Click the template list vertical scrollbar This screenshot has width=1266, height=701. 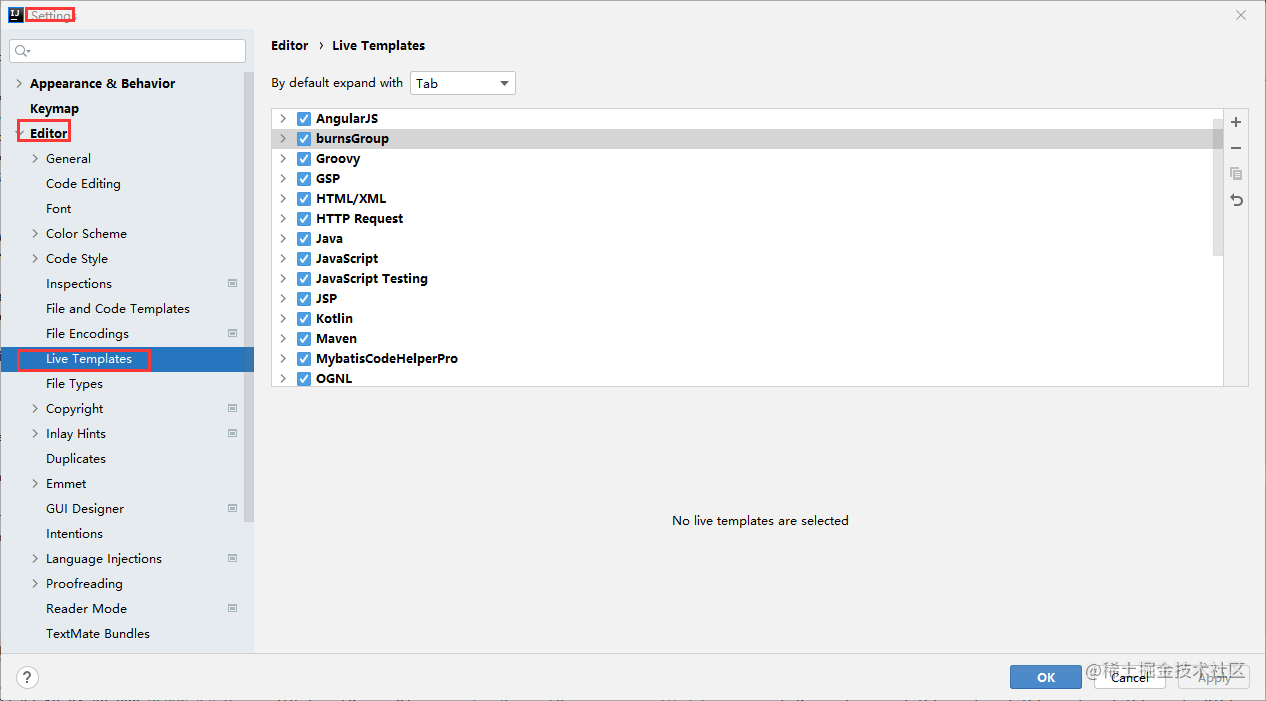pyautogui.click(x=1218, y=186)
